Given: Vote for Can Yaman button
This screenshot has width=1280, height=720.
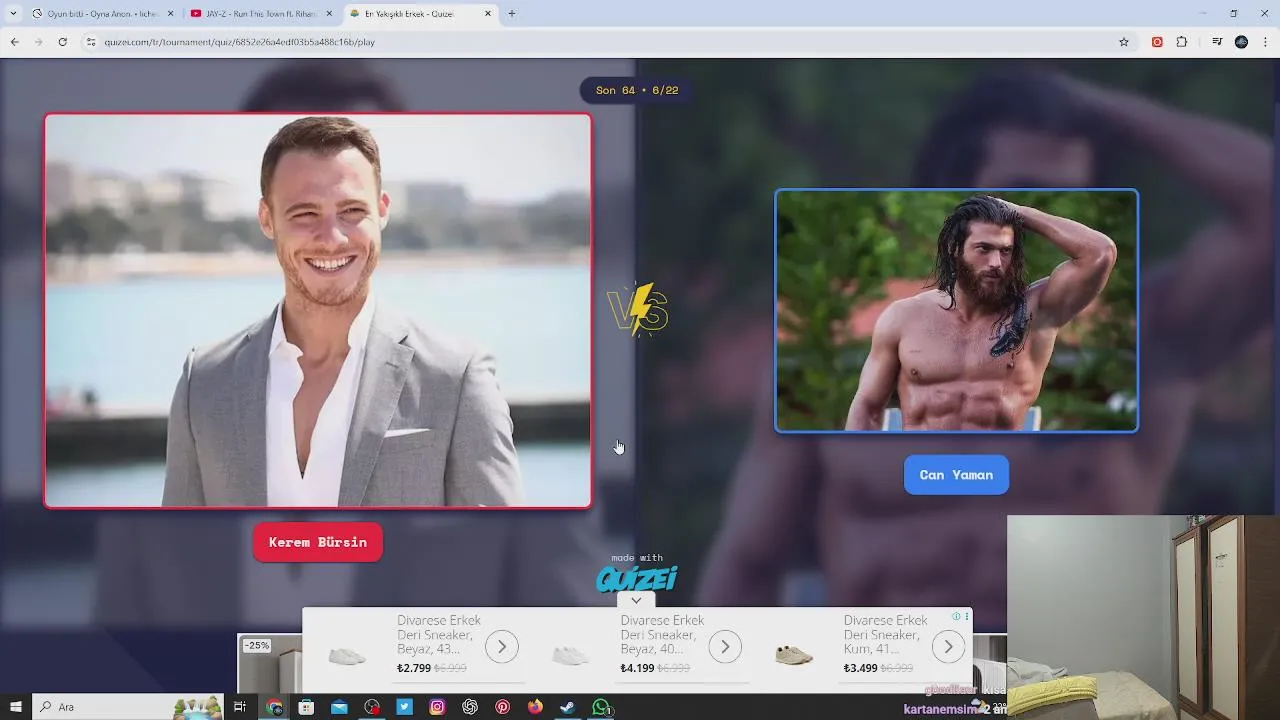Looking at the screenshot, I should pos(956,475).
